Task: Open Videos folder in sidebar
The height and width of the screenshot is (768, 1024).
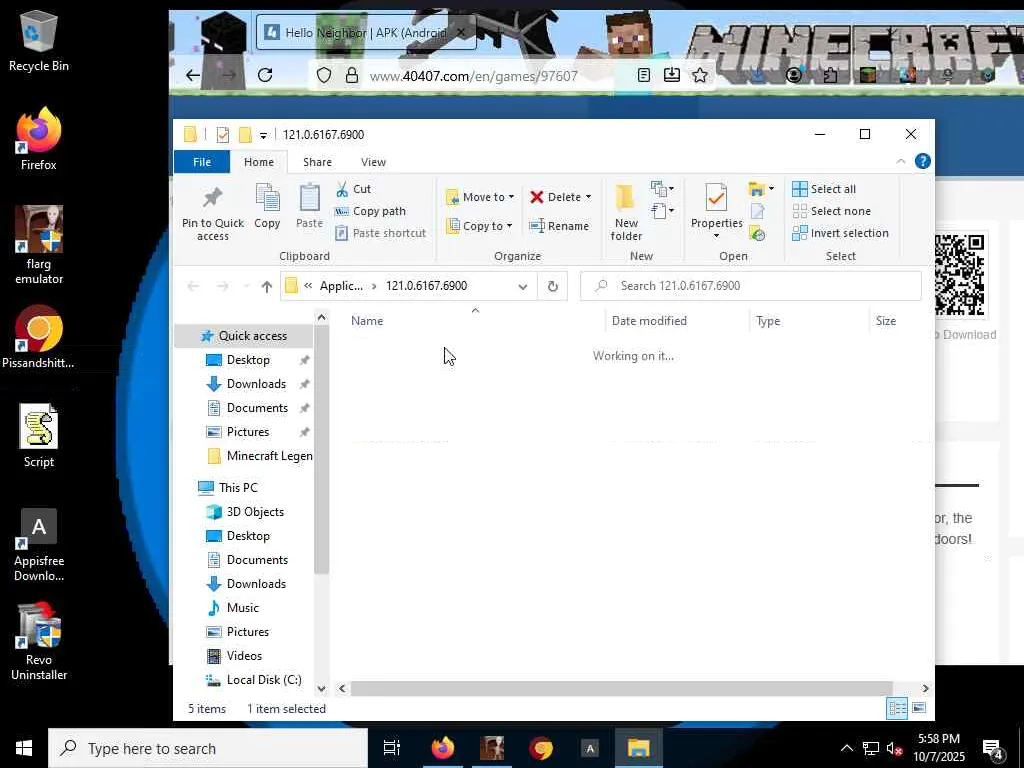Action: (244, 656)
